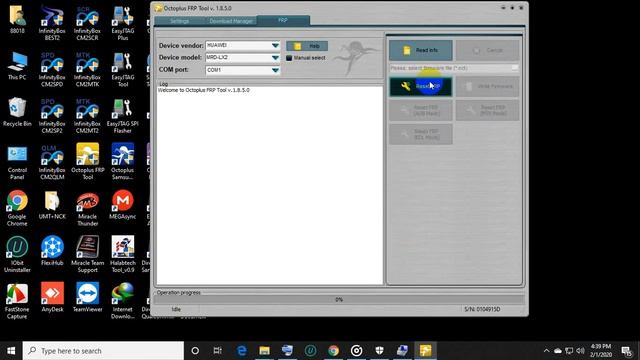
Task: Select the Octoplus Samsung desktop icon
Action: [122, 161]
